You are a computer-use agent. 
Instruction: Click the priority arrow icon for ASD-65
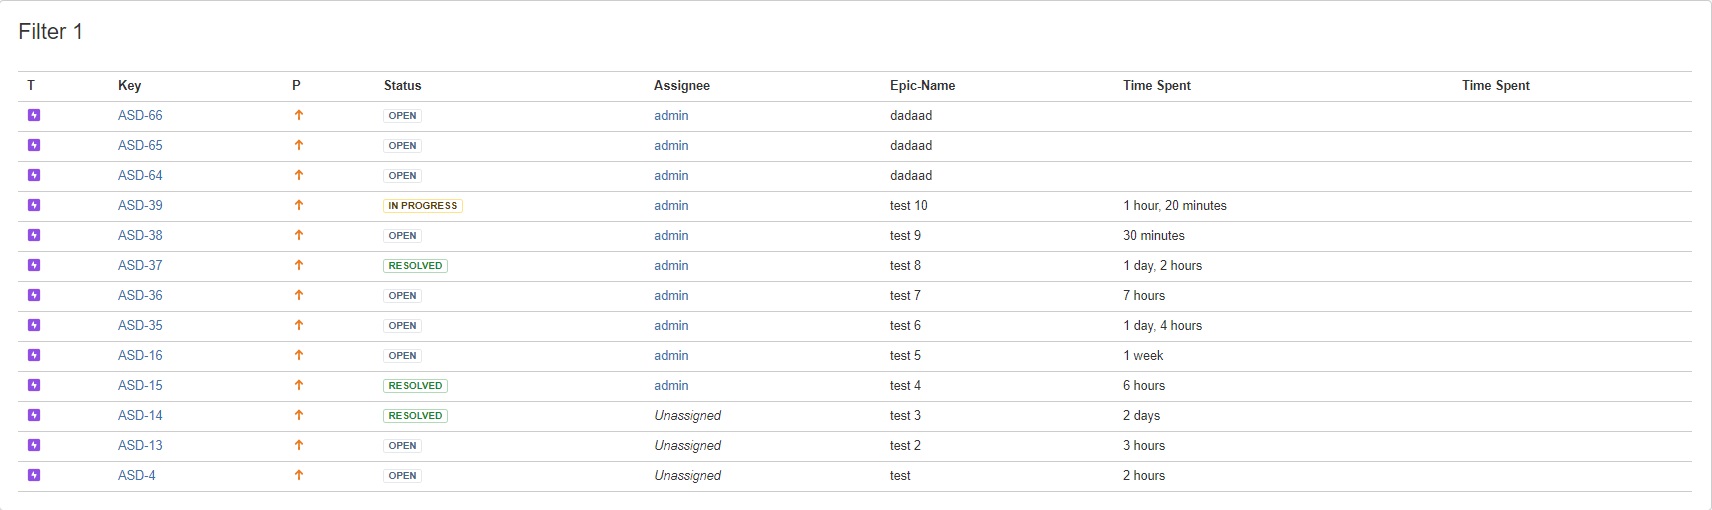(298, 145)
